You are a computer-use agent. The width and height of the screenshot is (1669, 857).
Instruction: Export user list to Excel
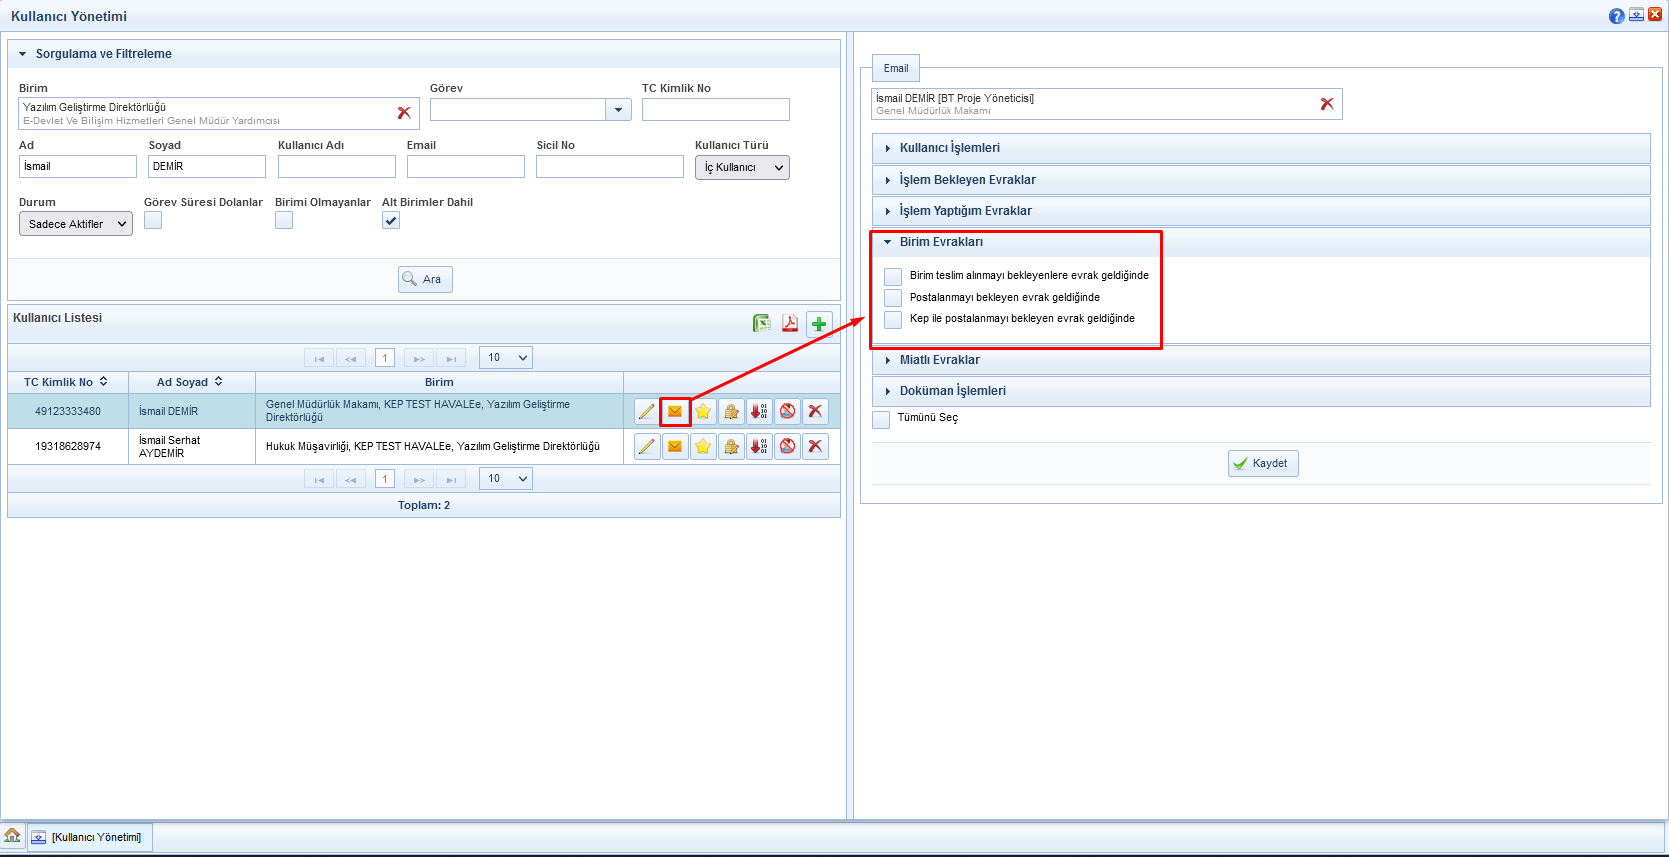[x=762, y=323]
